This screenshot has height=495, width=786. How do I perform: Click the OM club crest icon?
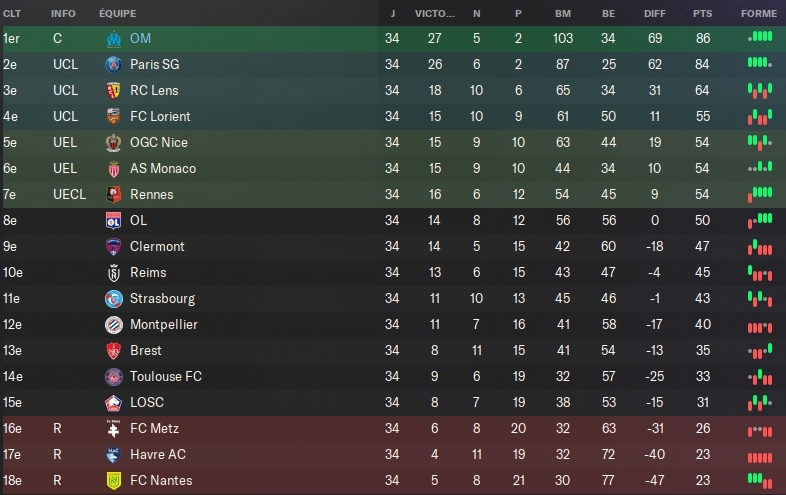pyautogui.click(x=113, y=38)
